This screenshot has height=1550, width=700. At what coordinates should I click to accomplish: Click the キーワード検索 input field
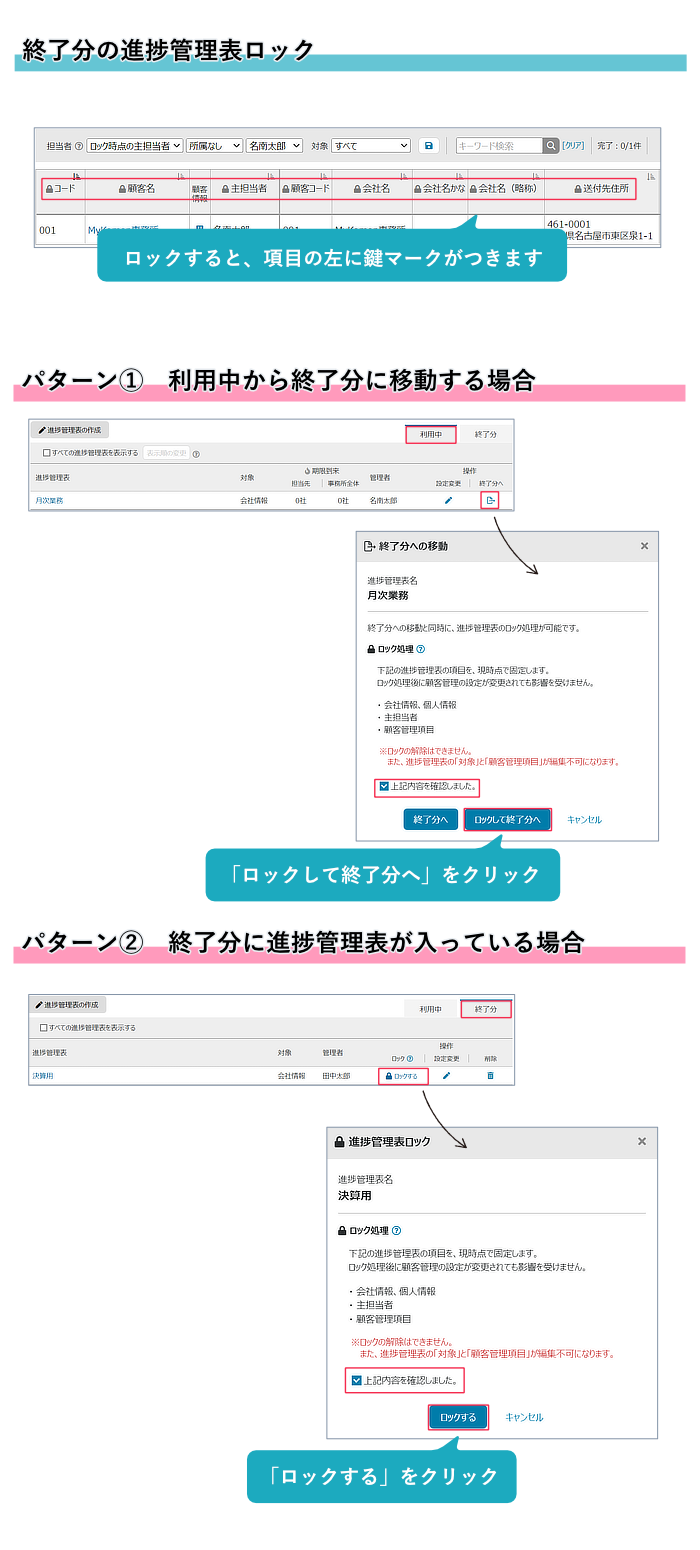[x=499, y=146]
